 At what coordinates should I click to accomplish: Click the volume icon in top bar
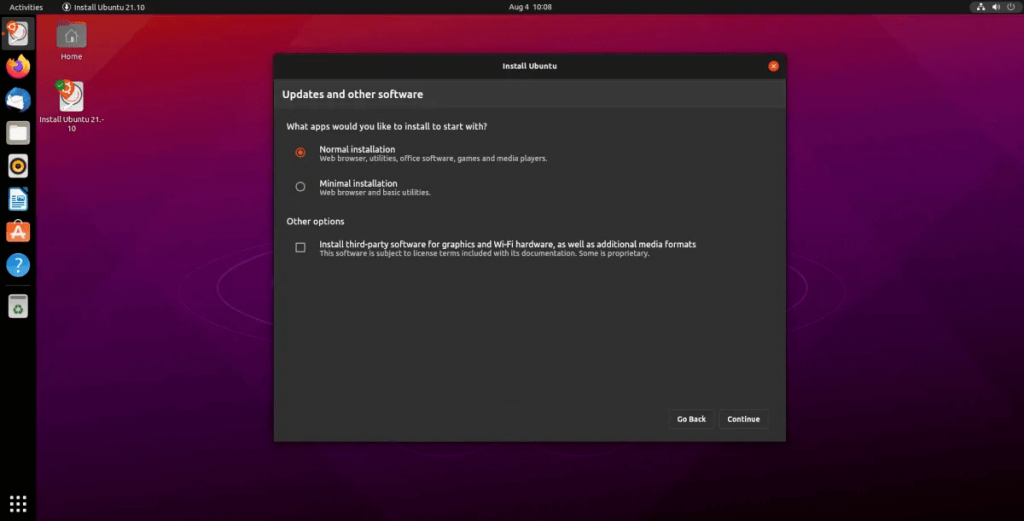click(x=996, y=7)
